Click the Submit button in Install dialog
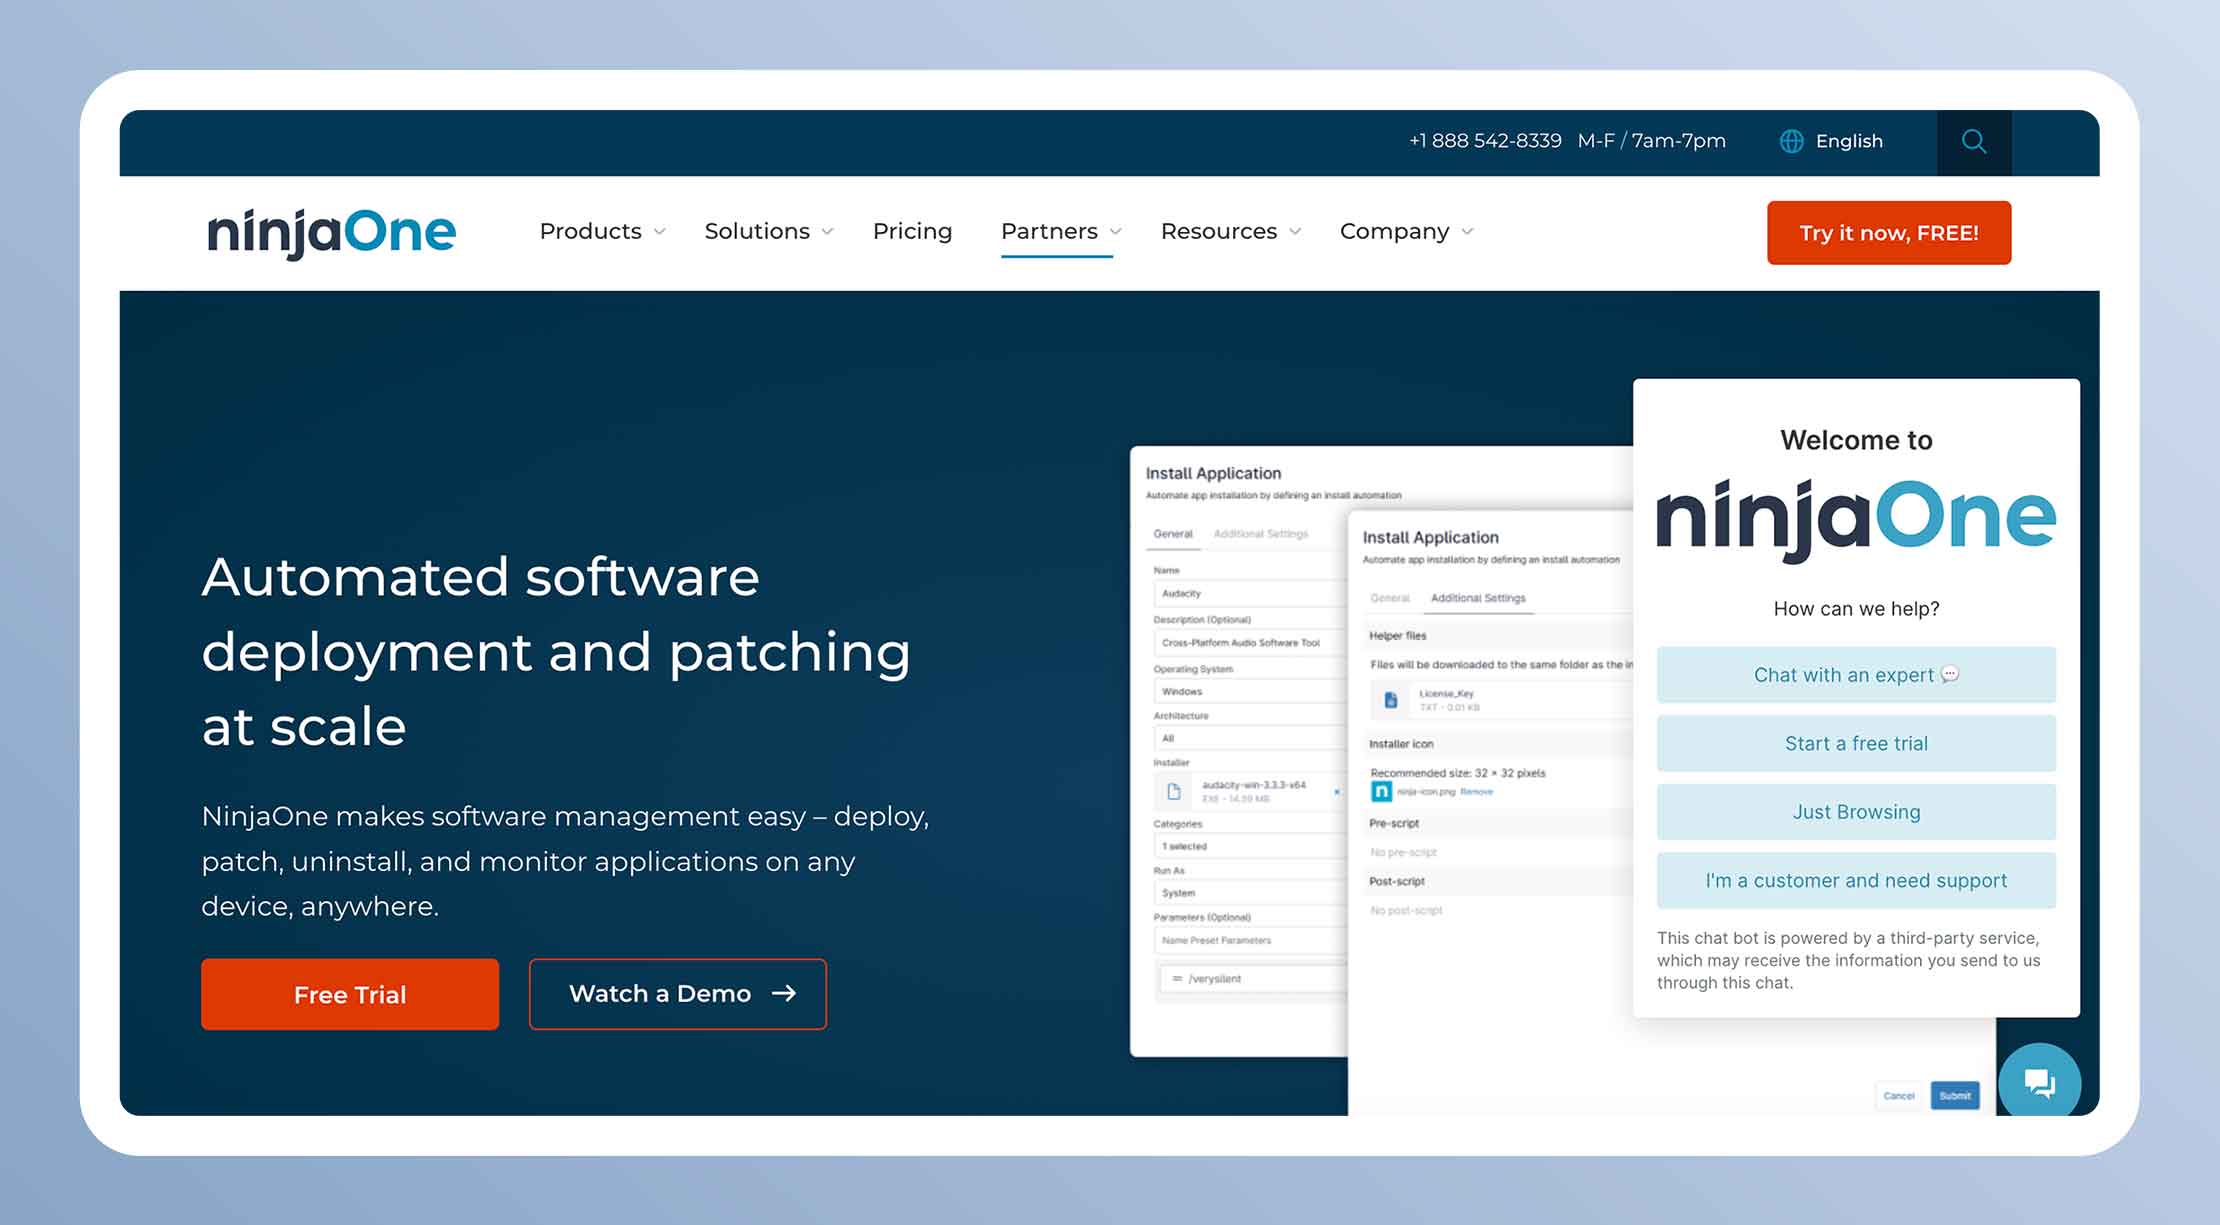The width and height of the screenshot is (2220, 1225). pyautogui.click(x=1955, y=1096)
